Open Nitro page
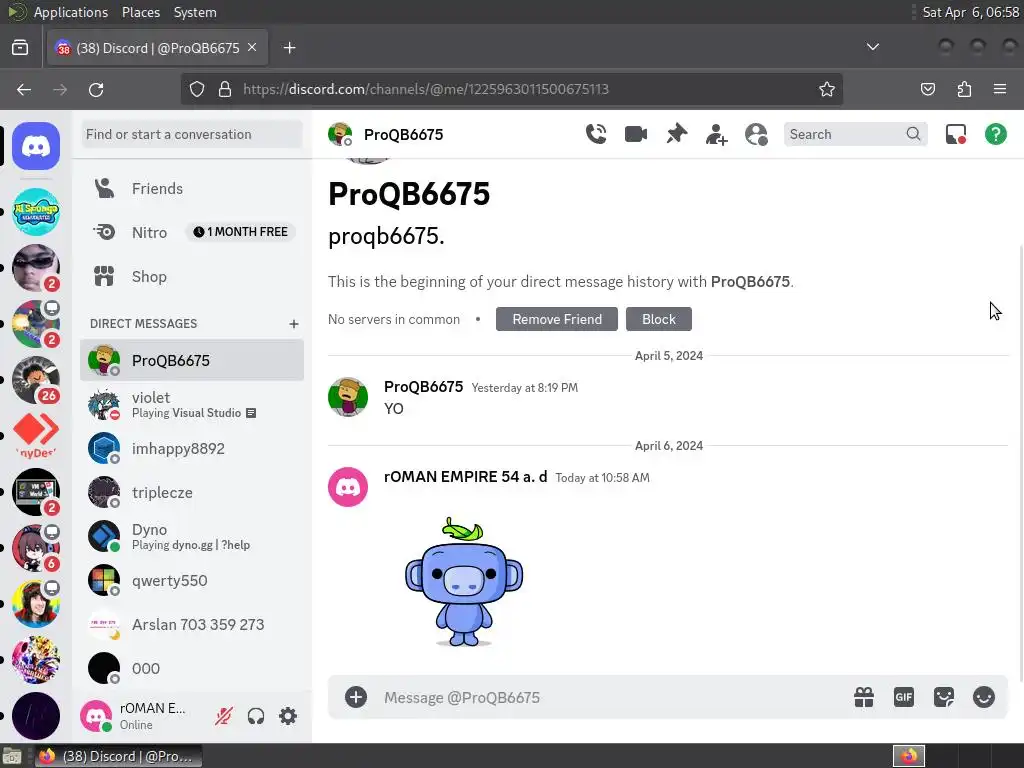Image resolution: width=1024 pixels, height=768 pixels. point(192,232)
